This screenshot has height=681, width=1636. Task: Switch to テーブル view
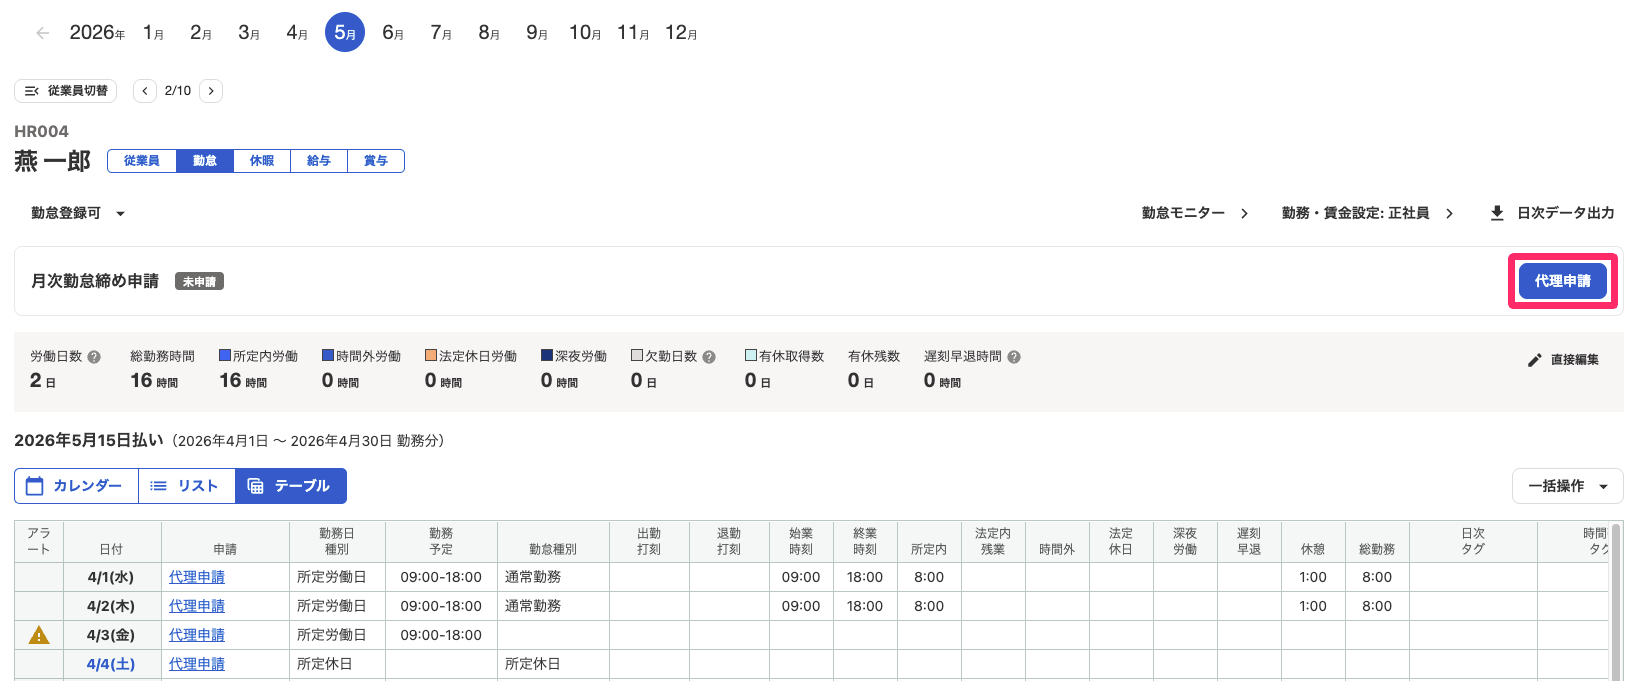[291, 486]
